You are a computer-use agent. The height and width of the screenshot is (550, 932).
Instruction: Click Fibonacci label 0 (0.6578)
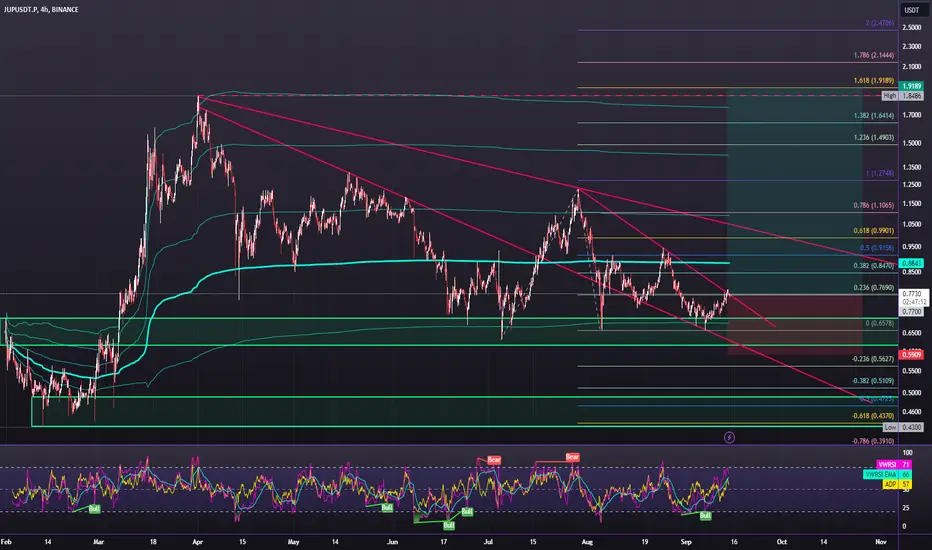(880, 323)
